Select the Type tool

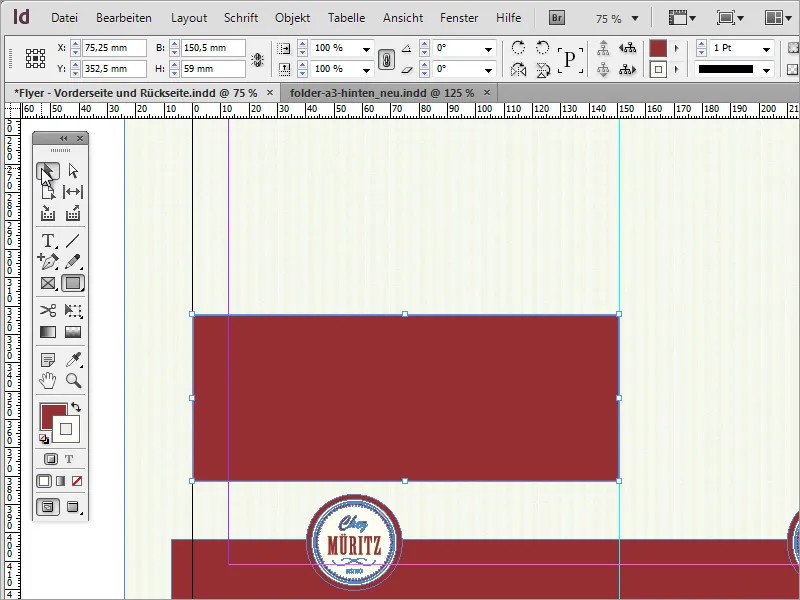[47, 240]
